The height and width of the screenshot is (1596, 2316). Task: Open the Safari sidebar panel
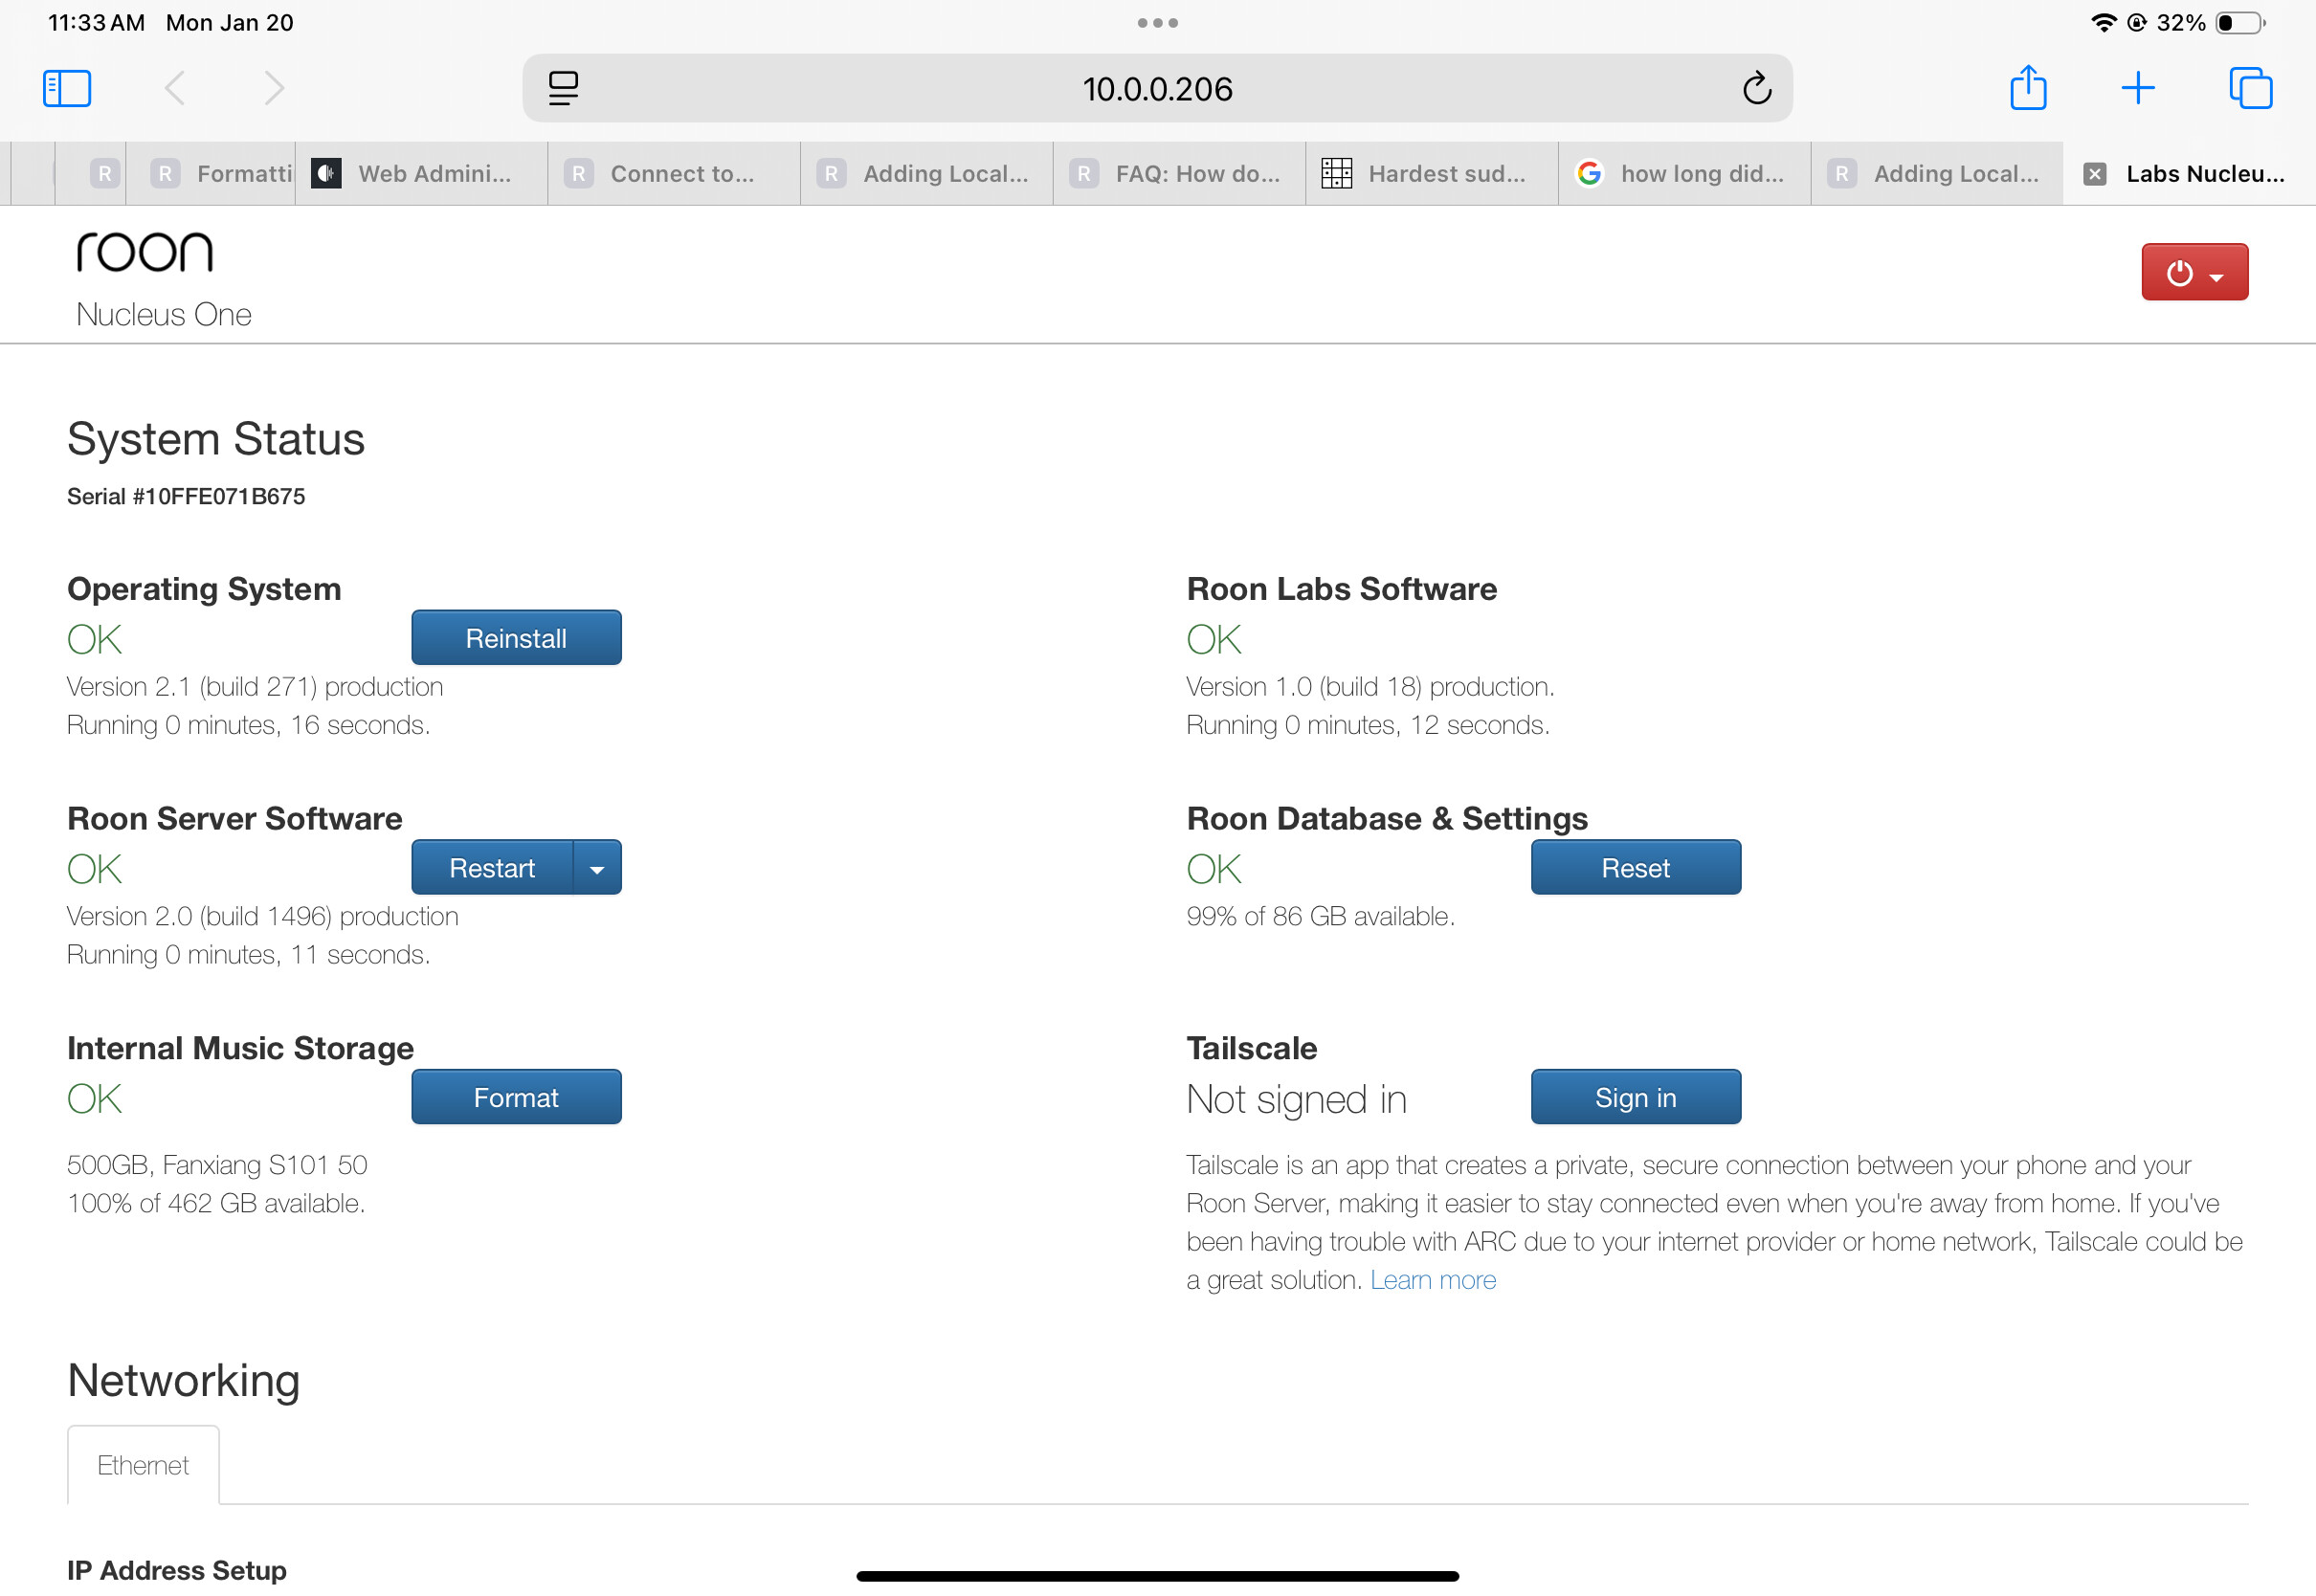67,88
